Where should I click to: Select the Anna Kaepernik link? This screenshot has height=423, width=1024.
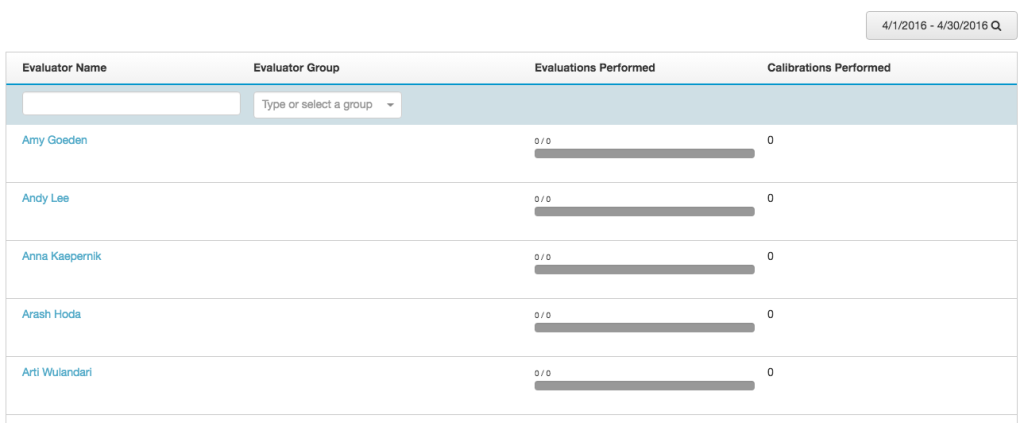coord(61,256)
